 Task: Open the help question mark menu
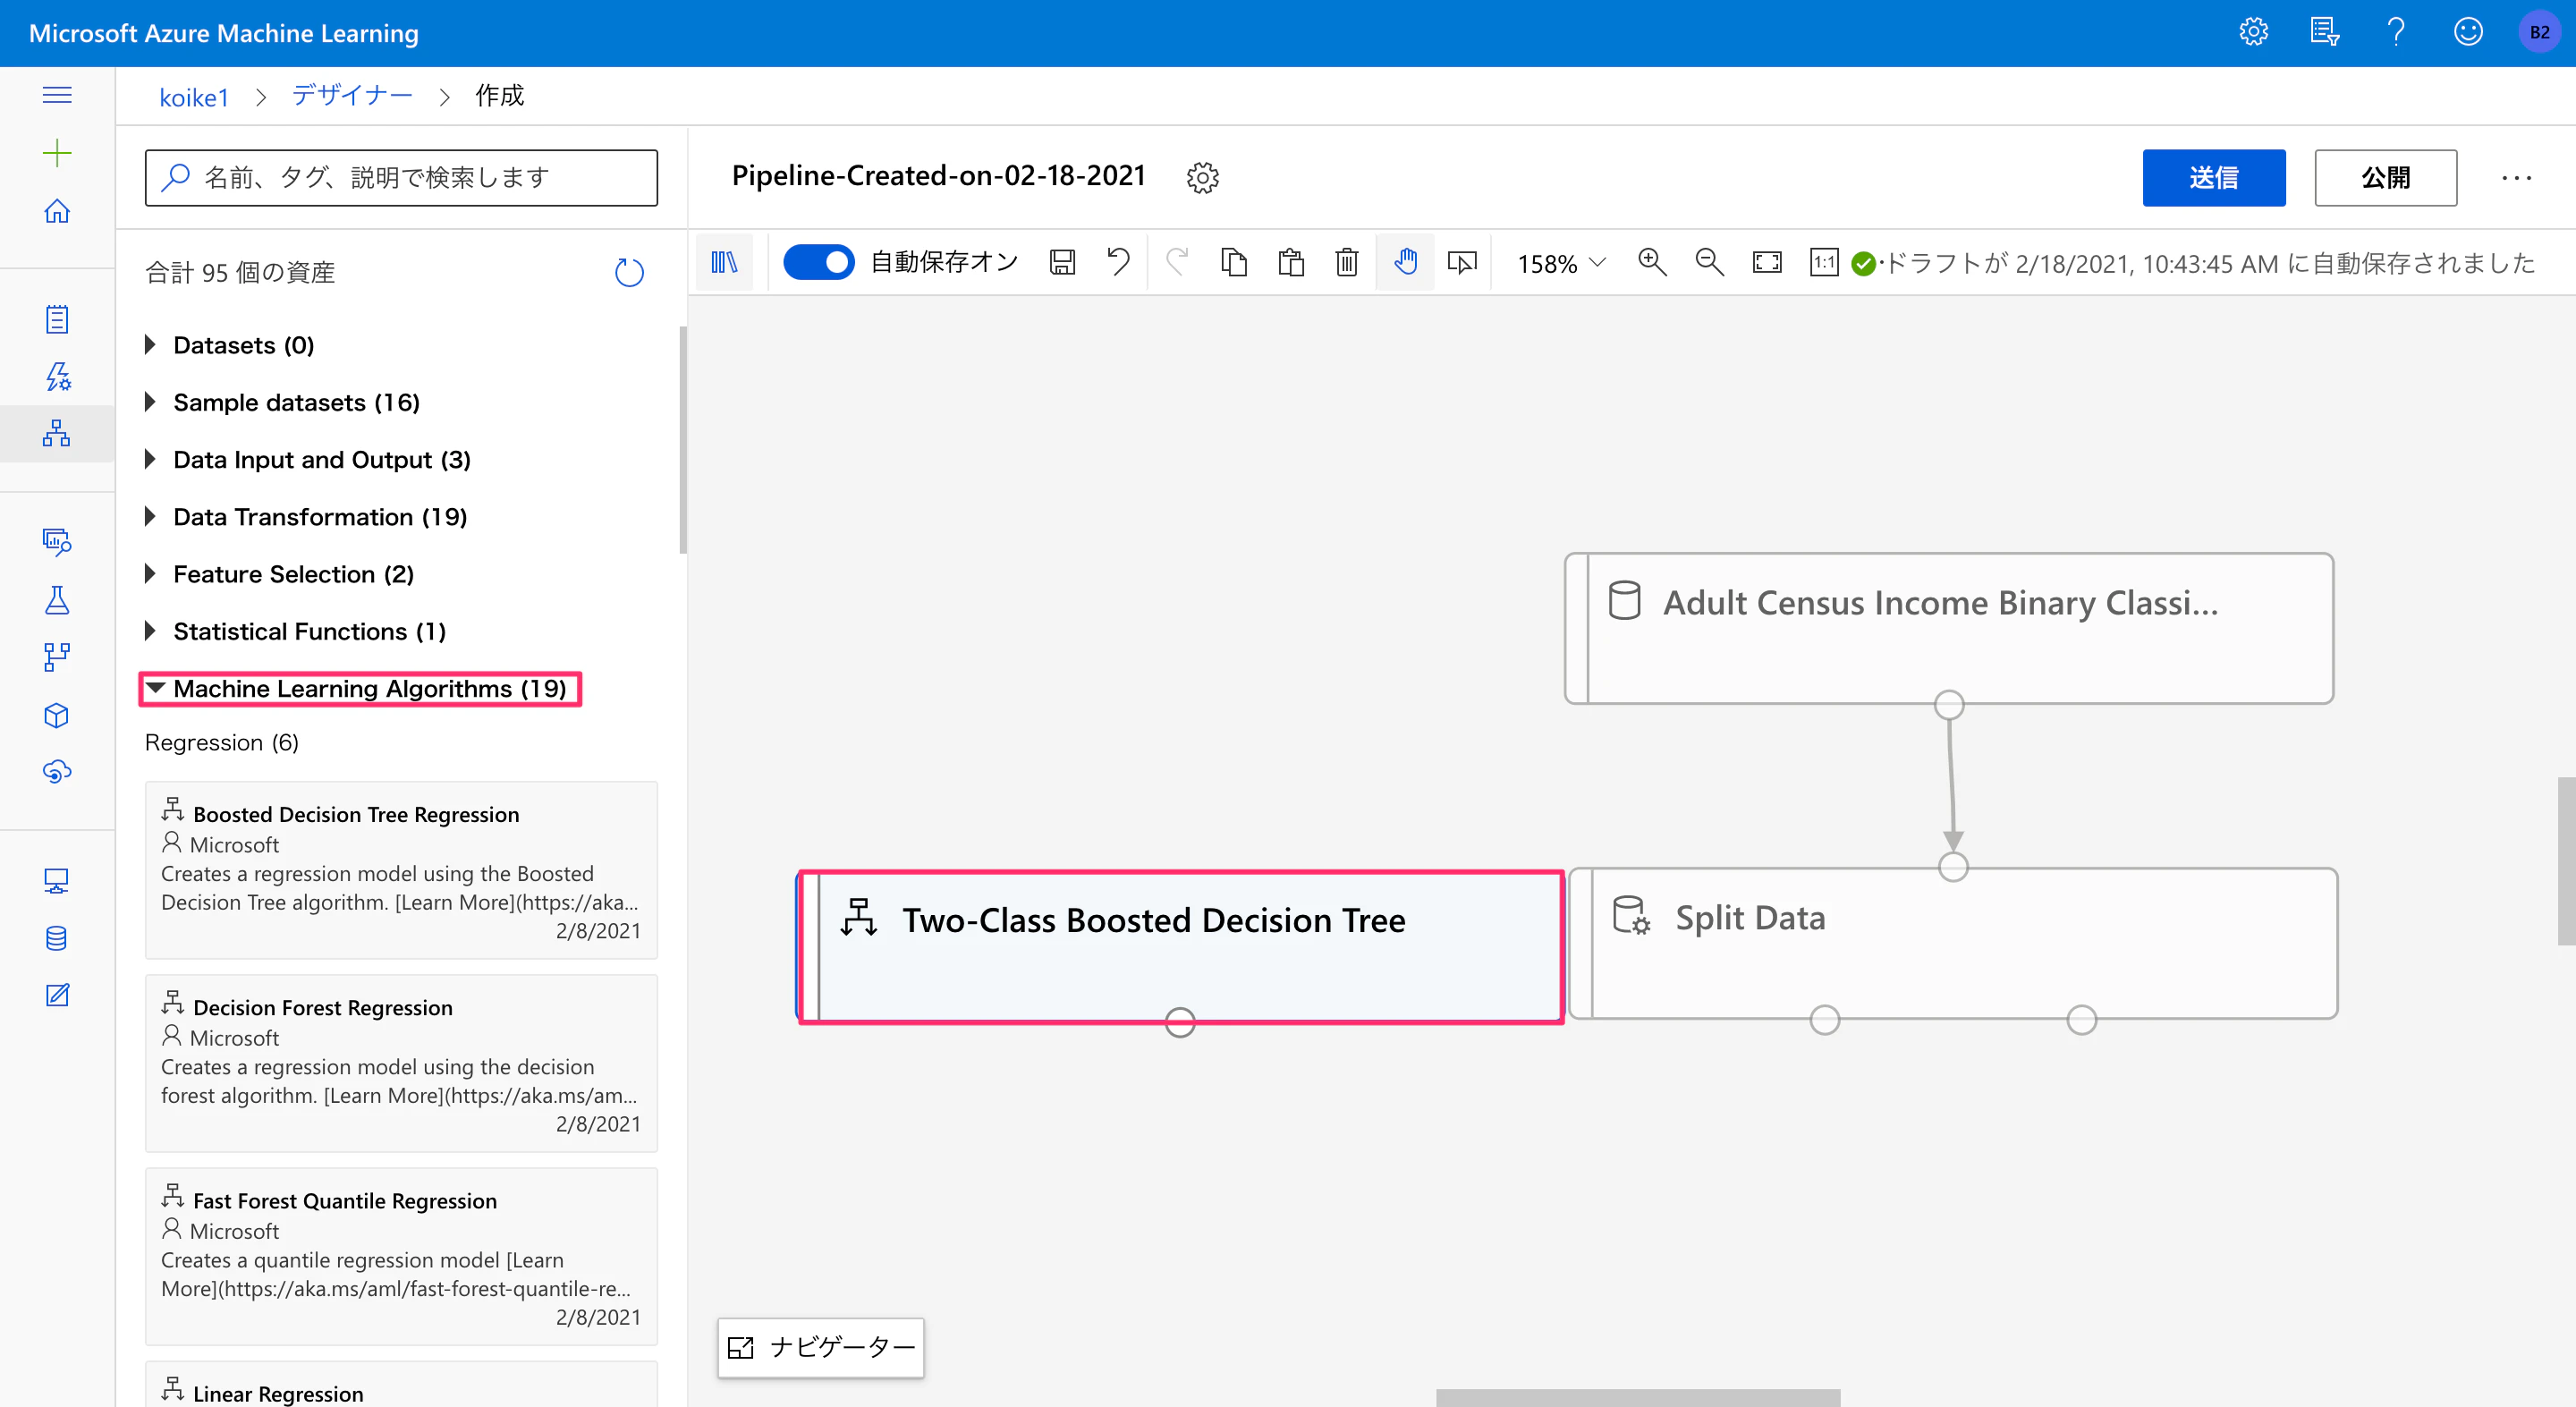coord(2396,33)
